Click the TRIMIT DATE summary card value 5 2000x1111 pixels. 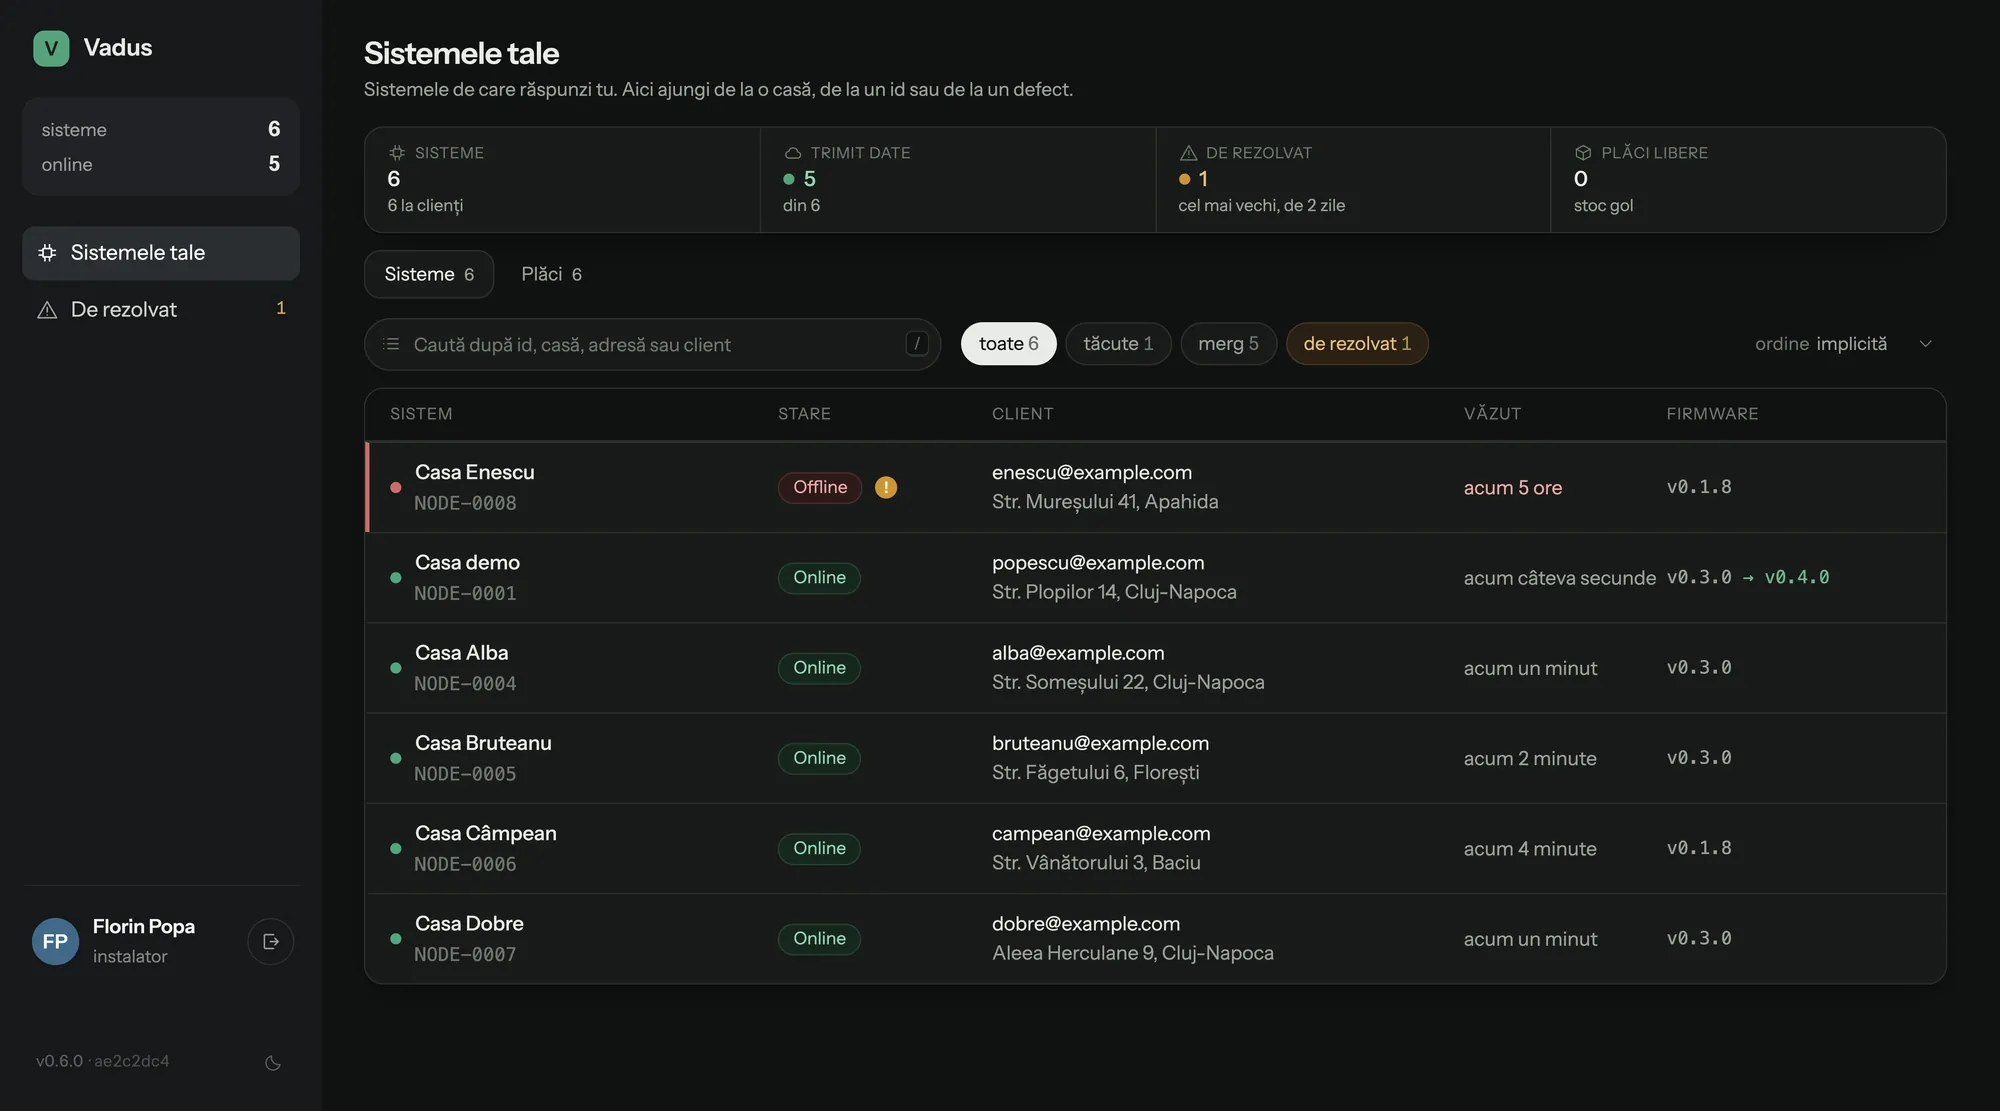(x=809, y=179)
